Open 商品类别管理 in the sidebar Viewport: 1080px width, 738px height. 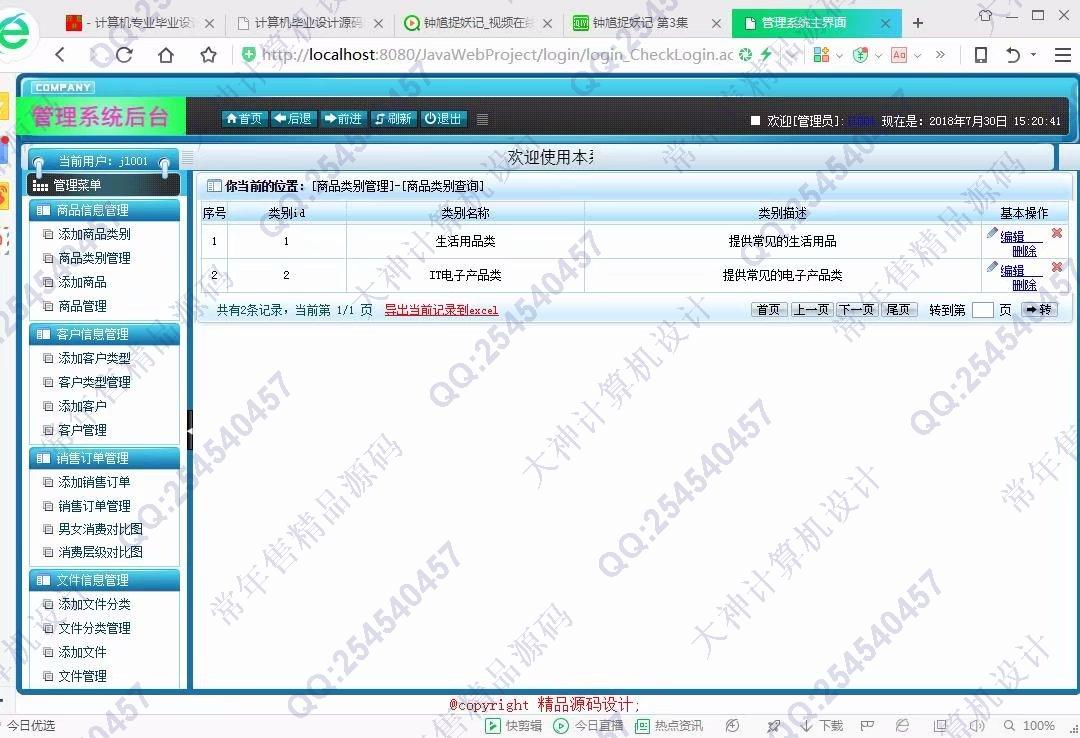(94, 258)
